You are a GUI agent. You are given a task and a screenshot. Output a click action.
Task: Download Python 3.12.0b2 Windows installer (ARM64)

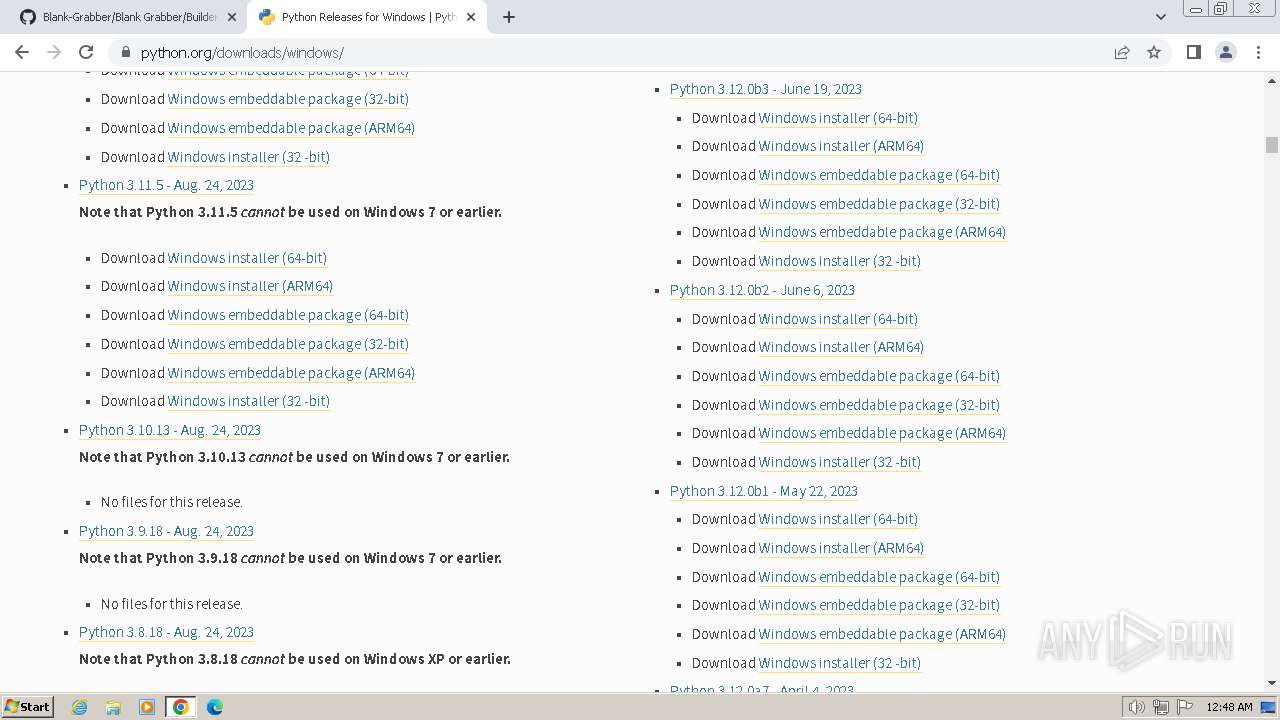841,347
